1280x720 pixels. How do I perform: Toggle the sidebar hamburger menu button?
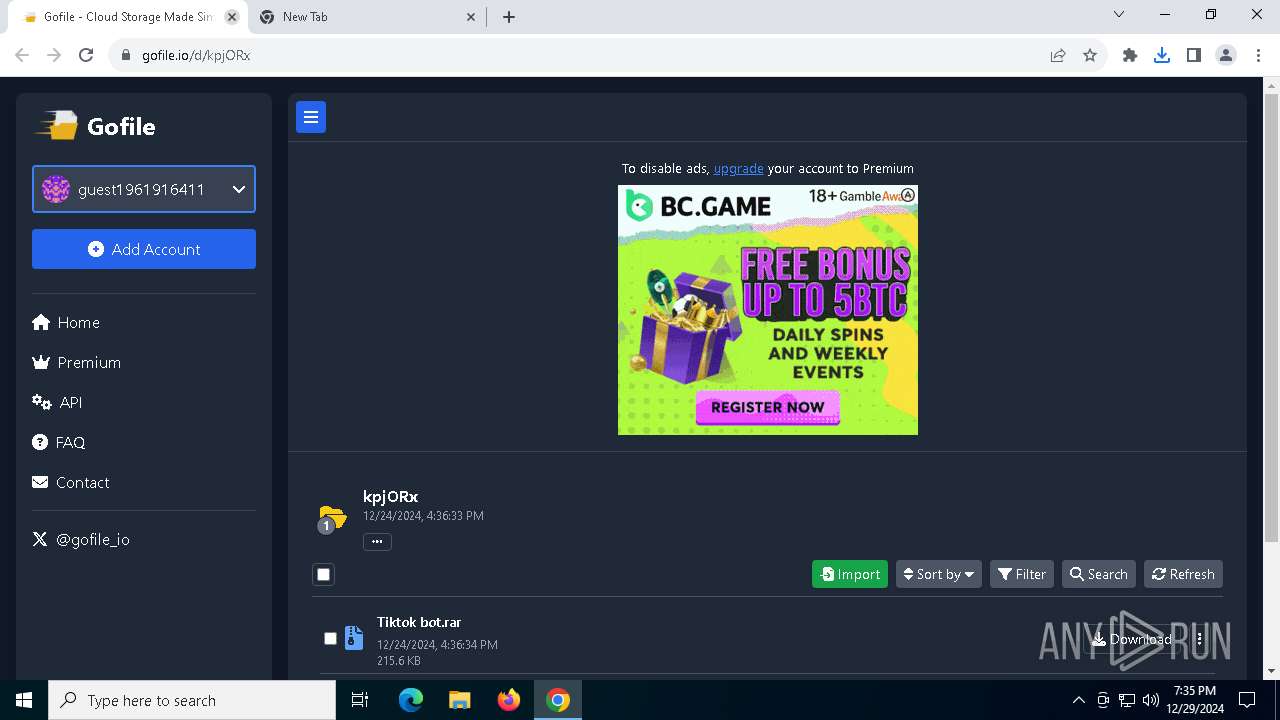point(311,117)
